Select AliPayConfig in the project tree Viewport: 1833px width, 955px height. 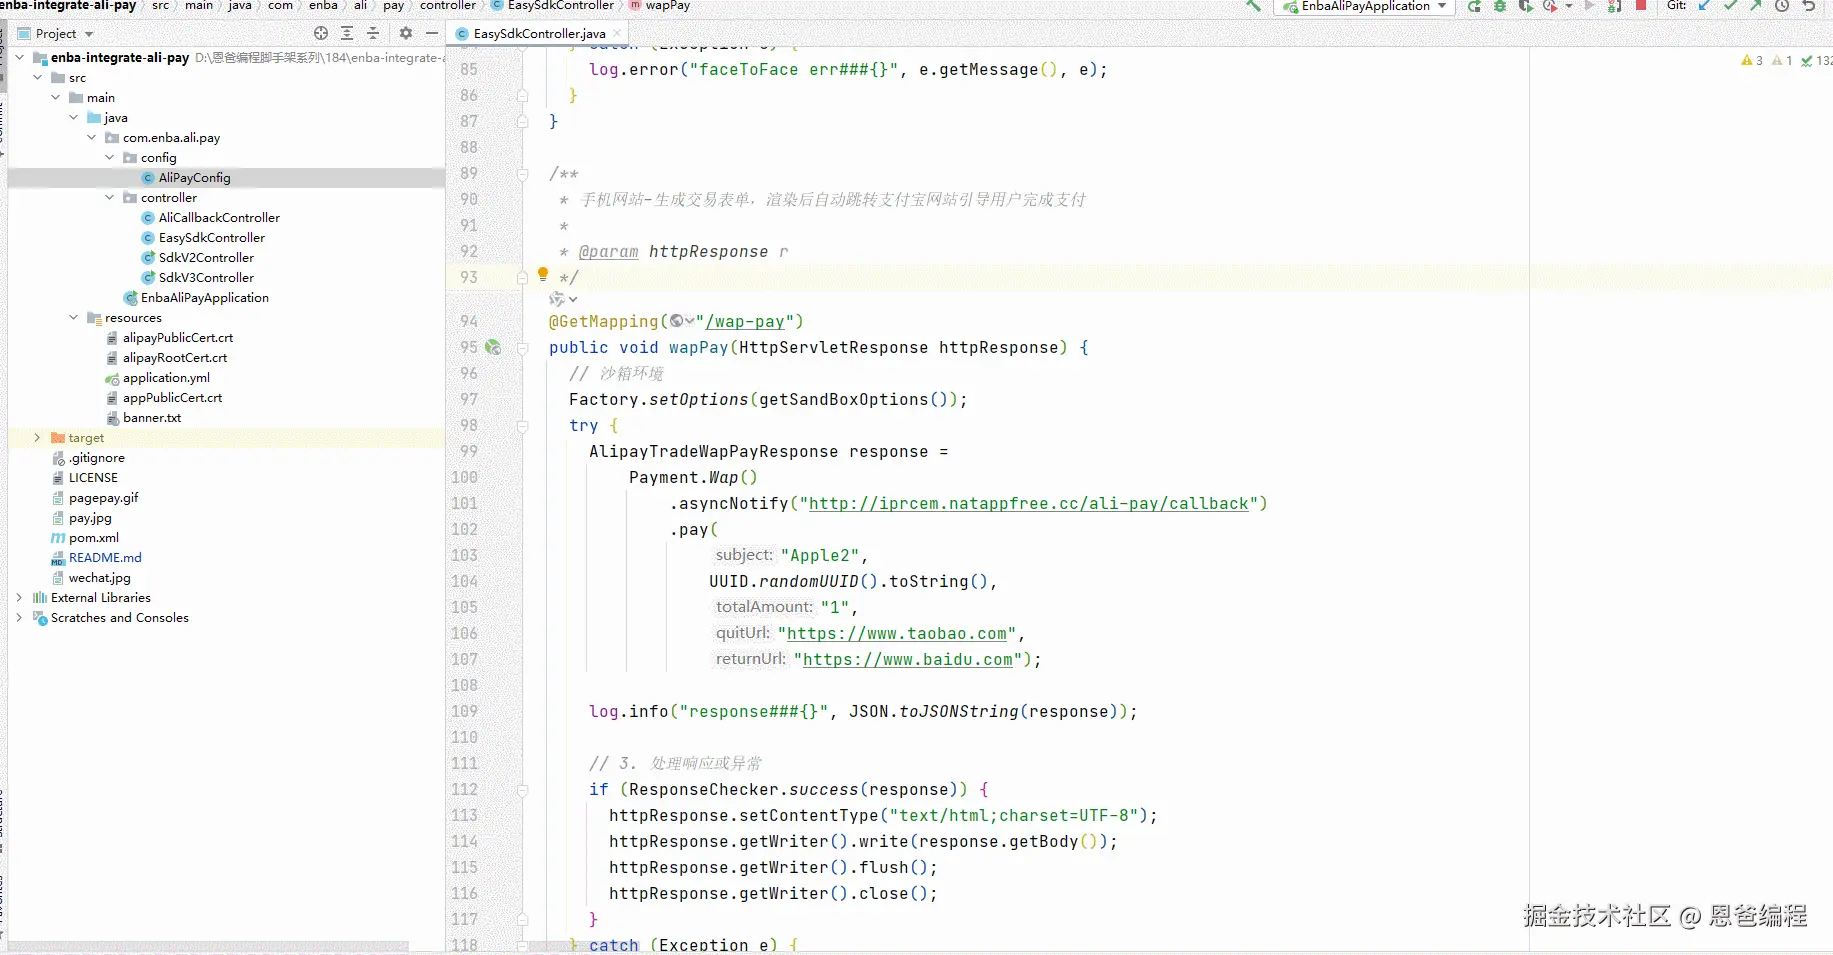(x=194, y=177)
